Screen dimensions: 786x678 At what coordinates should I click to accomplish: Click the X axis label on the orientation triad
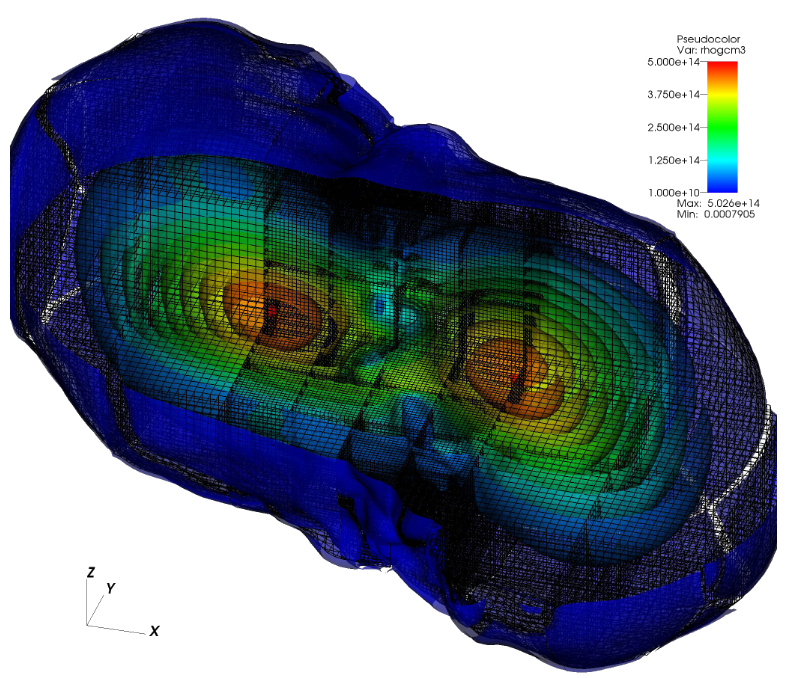pyautogui.click(x=155, y=630)
